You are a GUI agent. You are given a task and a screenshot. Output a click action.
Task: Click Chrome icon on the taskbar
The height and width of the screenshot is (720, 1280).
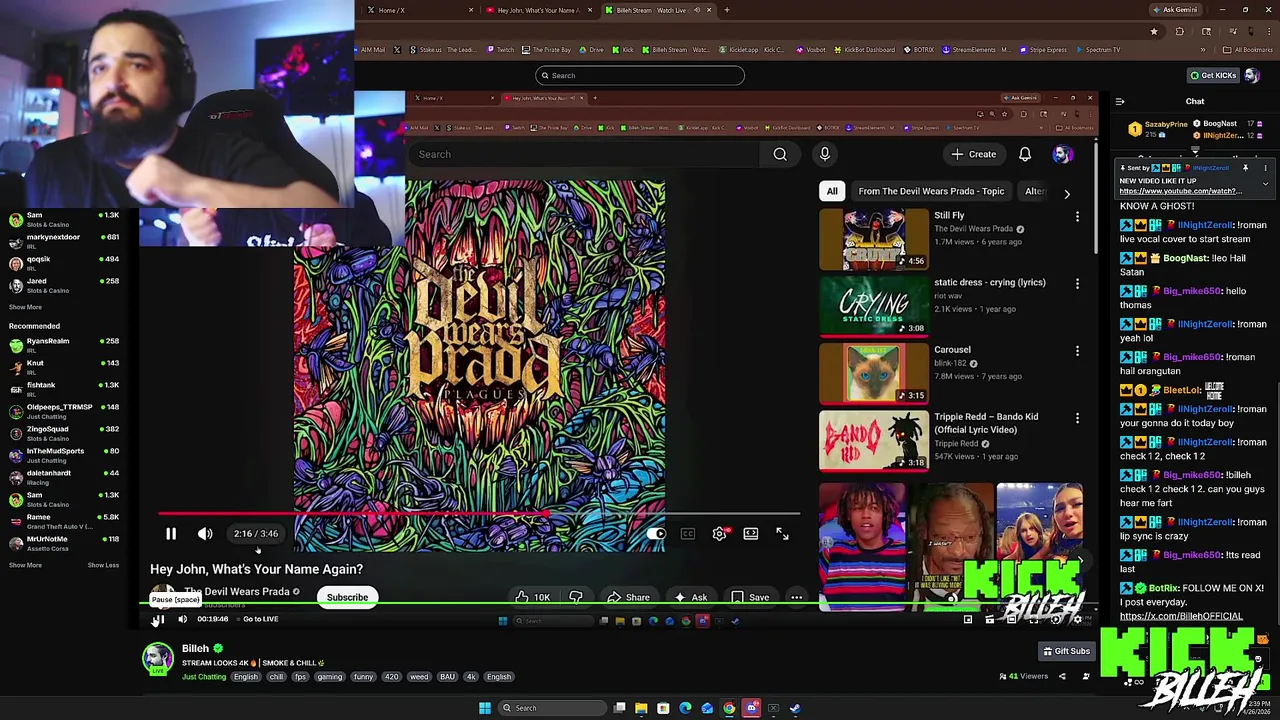tap(729, 708)
